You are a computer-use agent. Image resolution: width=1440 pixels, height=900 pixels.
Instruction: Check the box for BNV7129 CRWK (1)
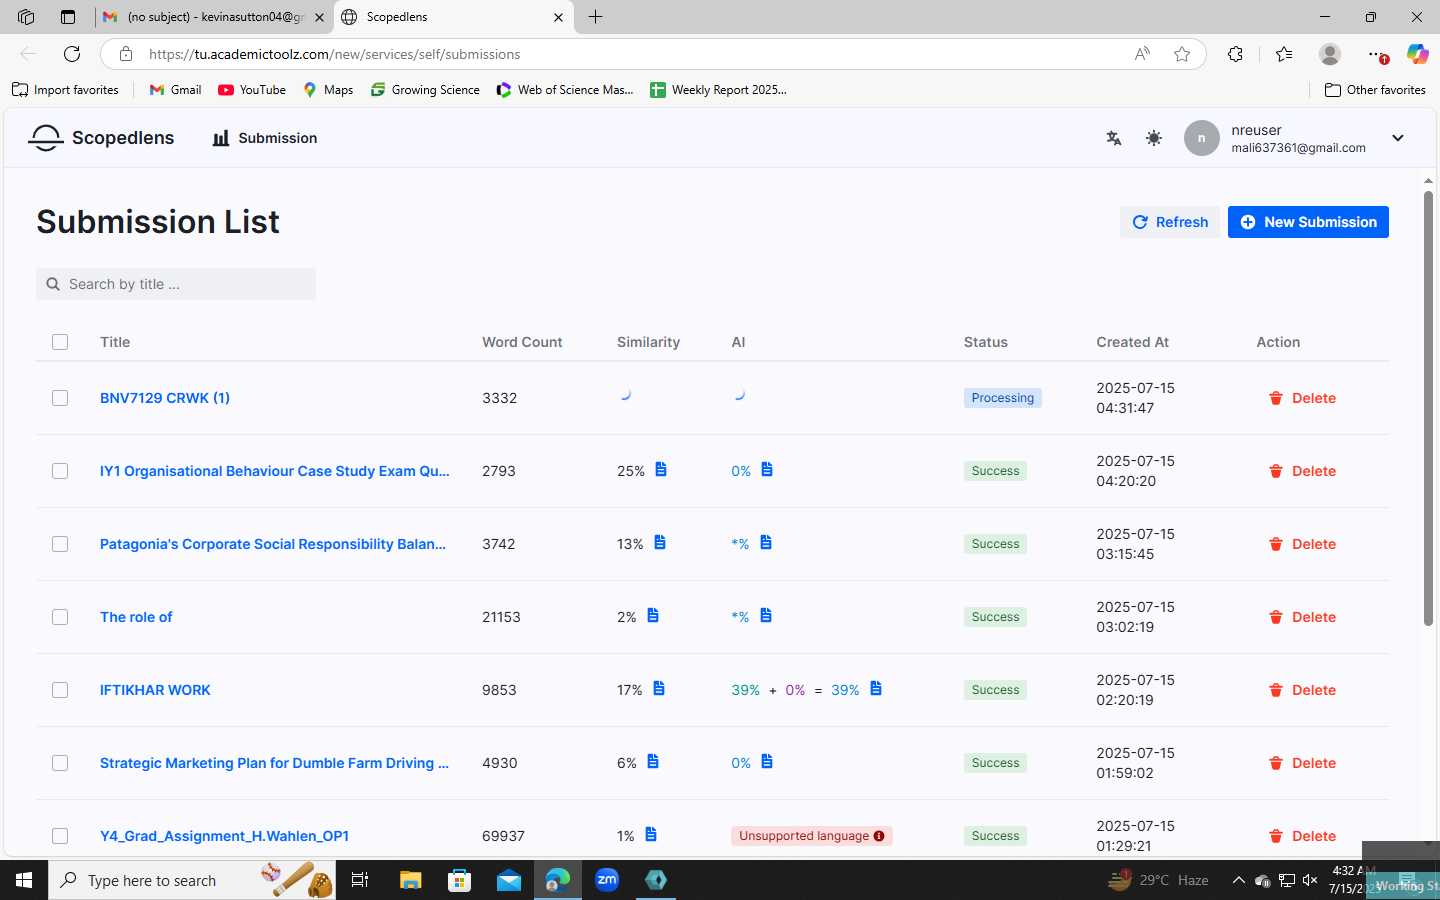[60, 398]
